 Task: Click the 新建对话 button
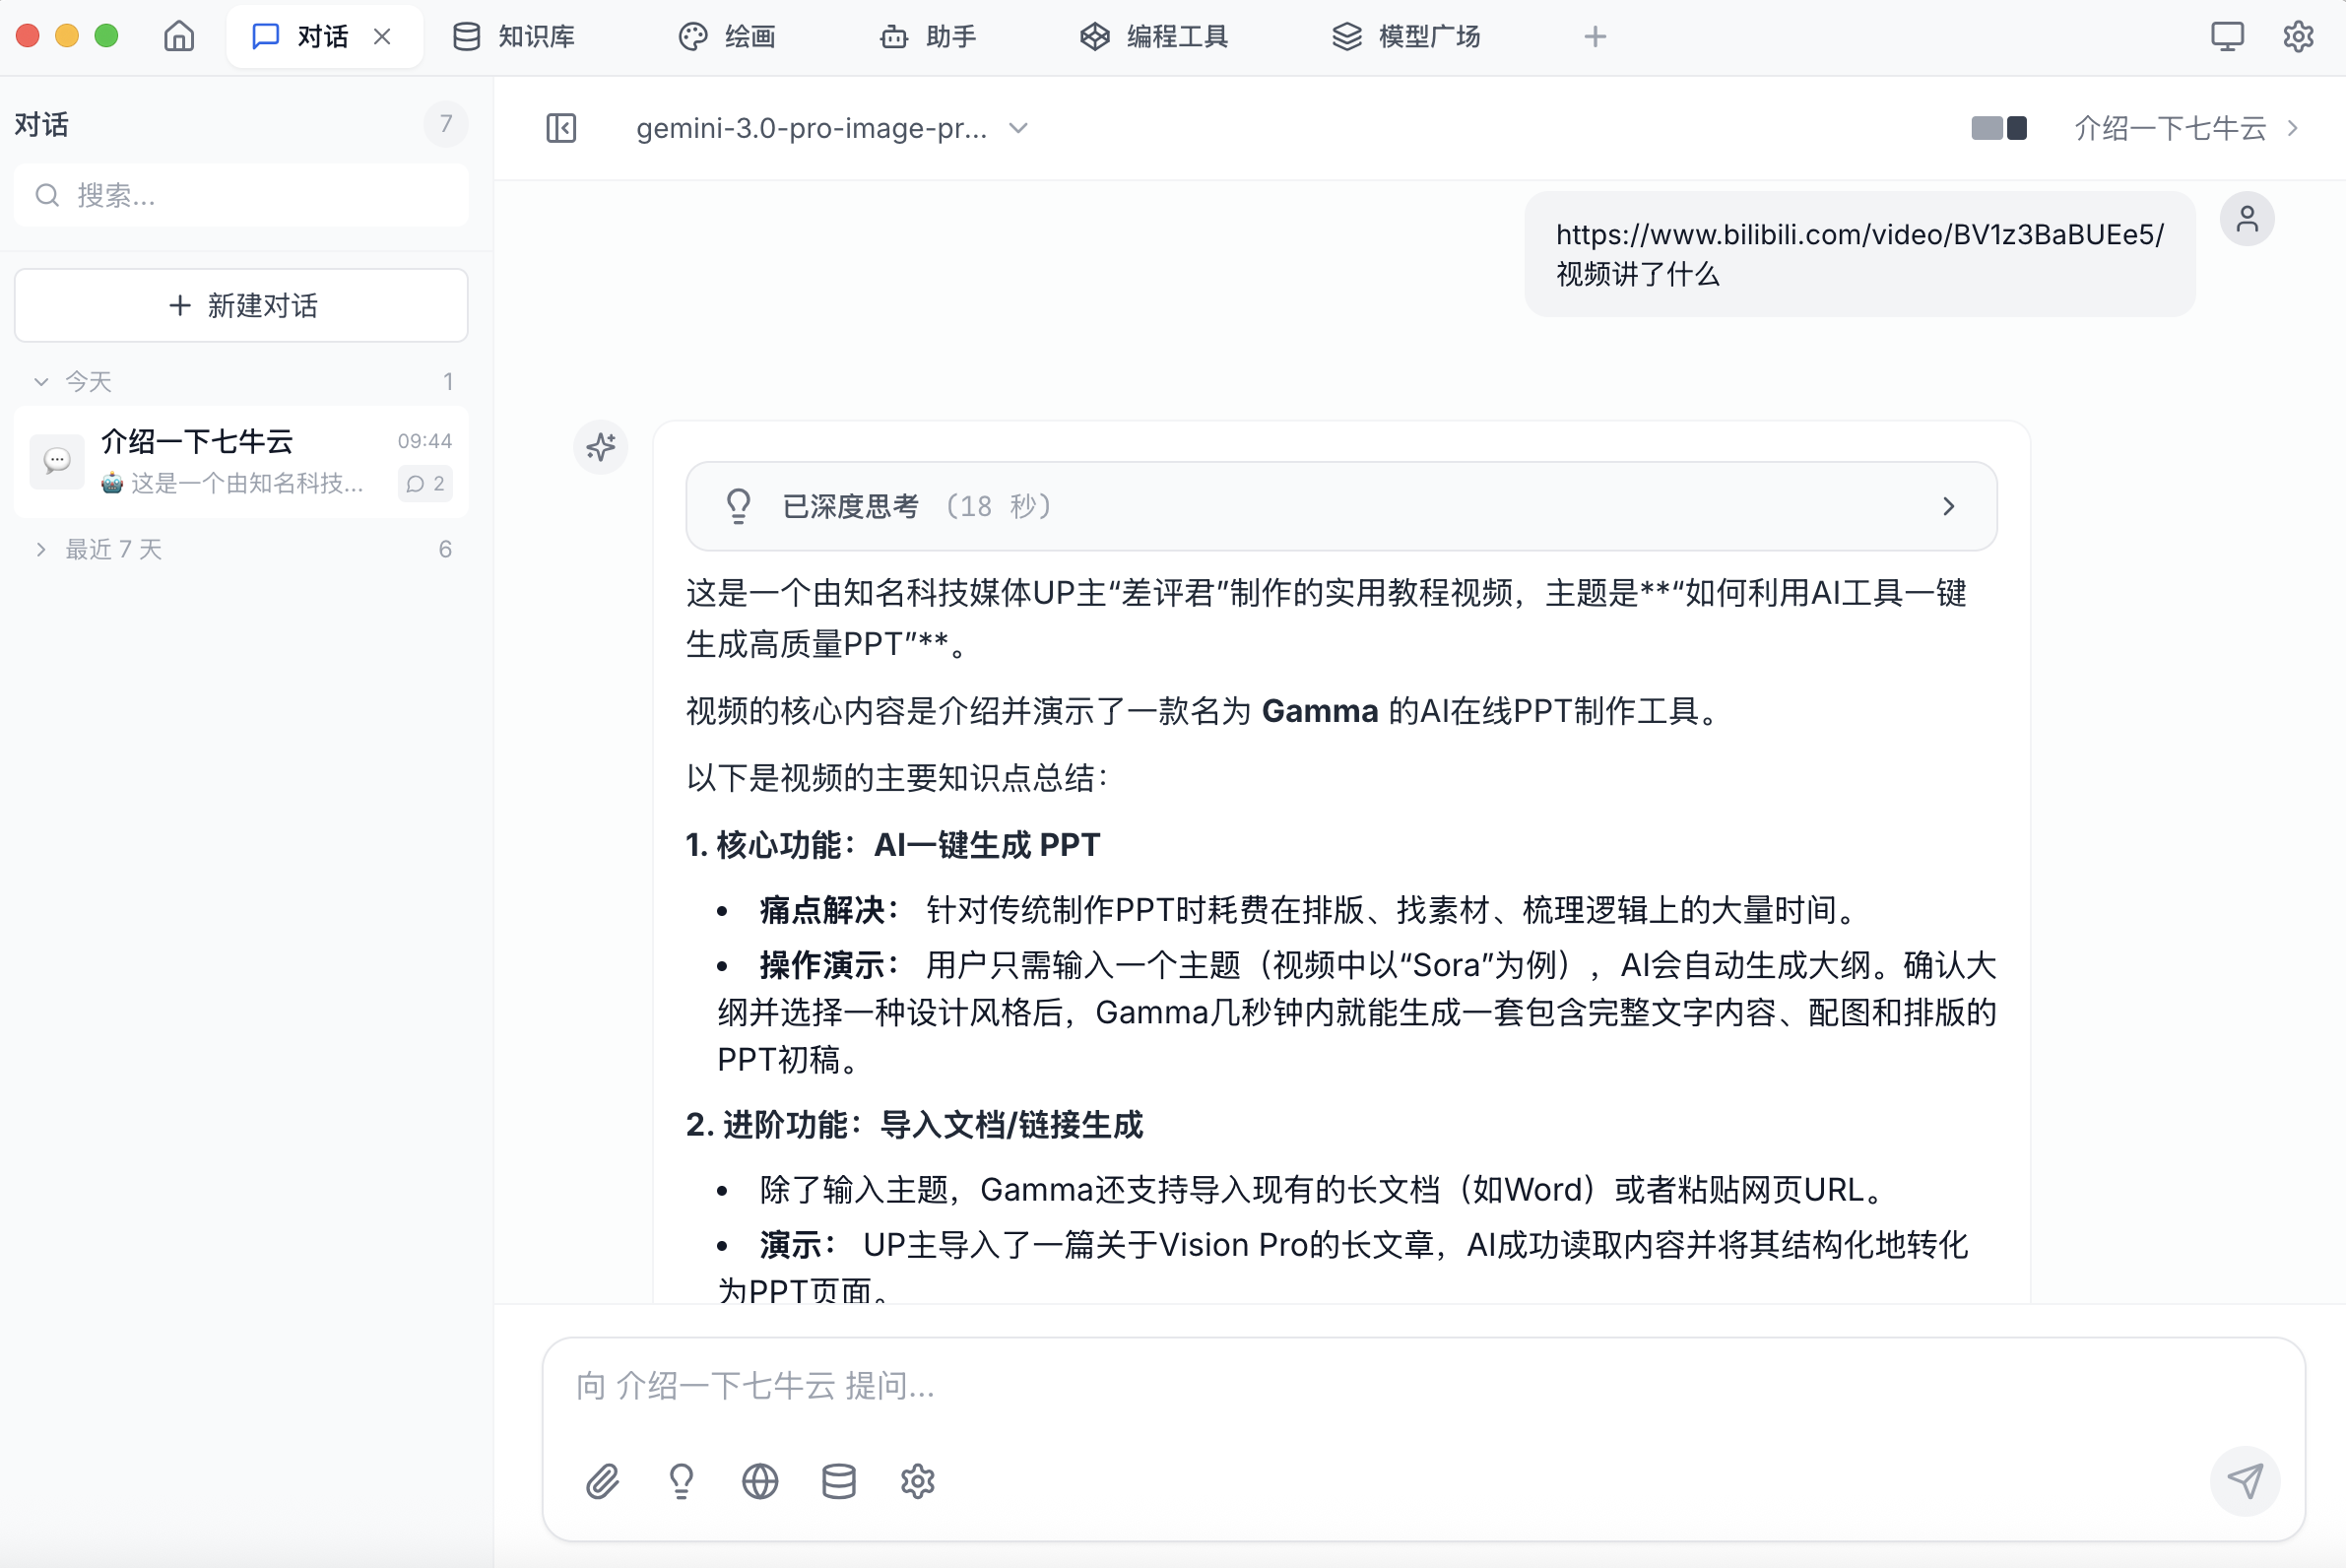pos(241,305)
